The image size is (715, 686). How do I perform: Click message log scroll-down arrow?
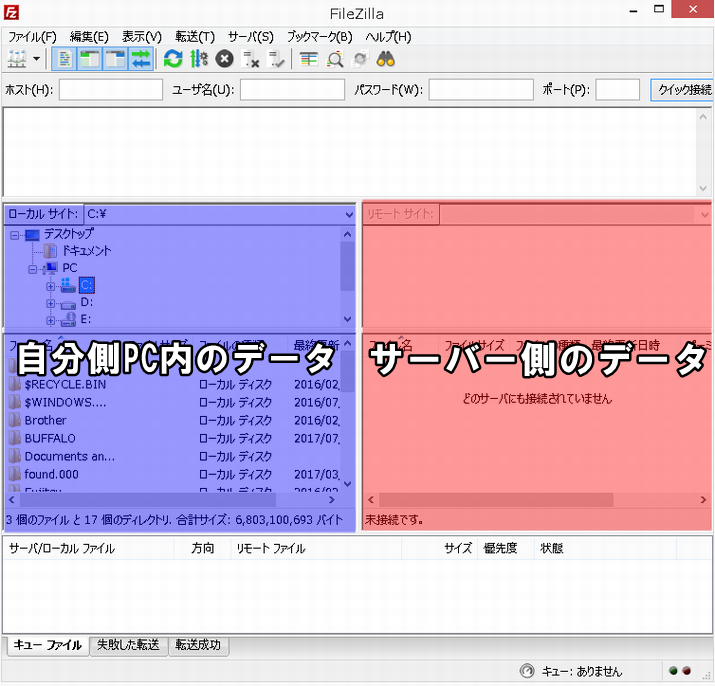(x=703, y=188)
